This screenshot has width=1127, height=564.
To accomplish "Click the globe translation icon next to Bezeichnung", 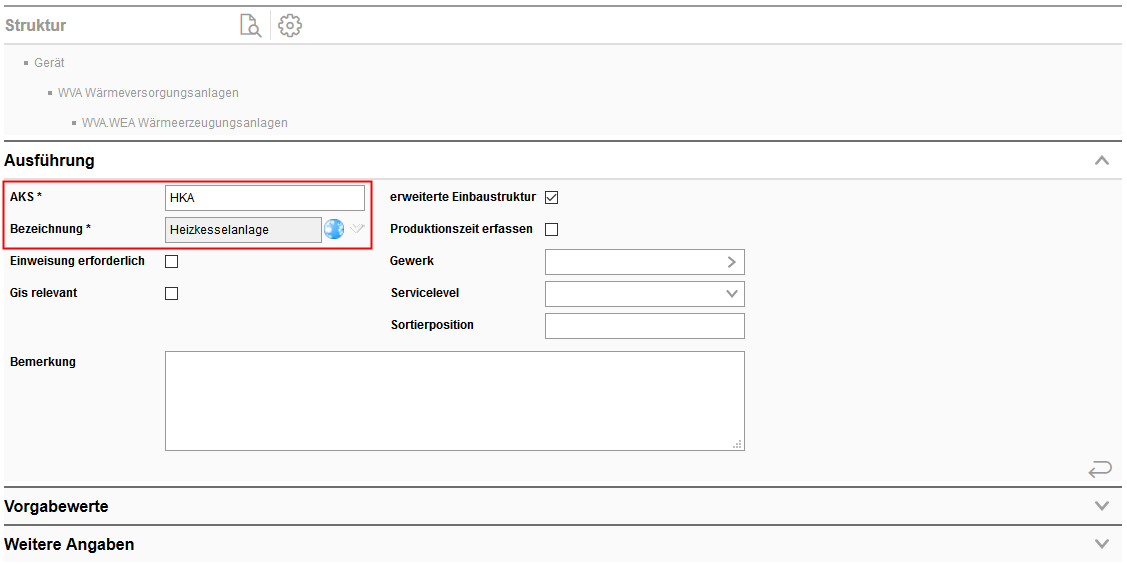I will pyautogui.click(x=334, y=230).
